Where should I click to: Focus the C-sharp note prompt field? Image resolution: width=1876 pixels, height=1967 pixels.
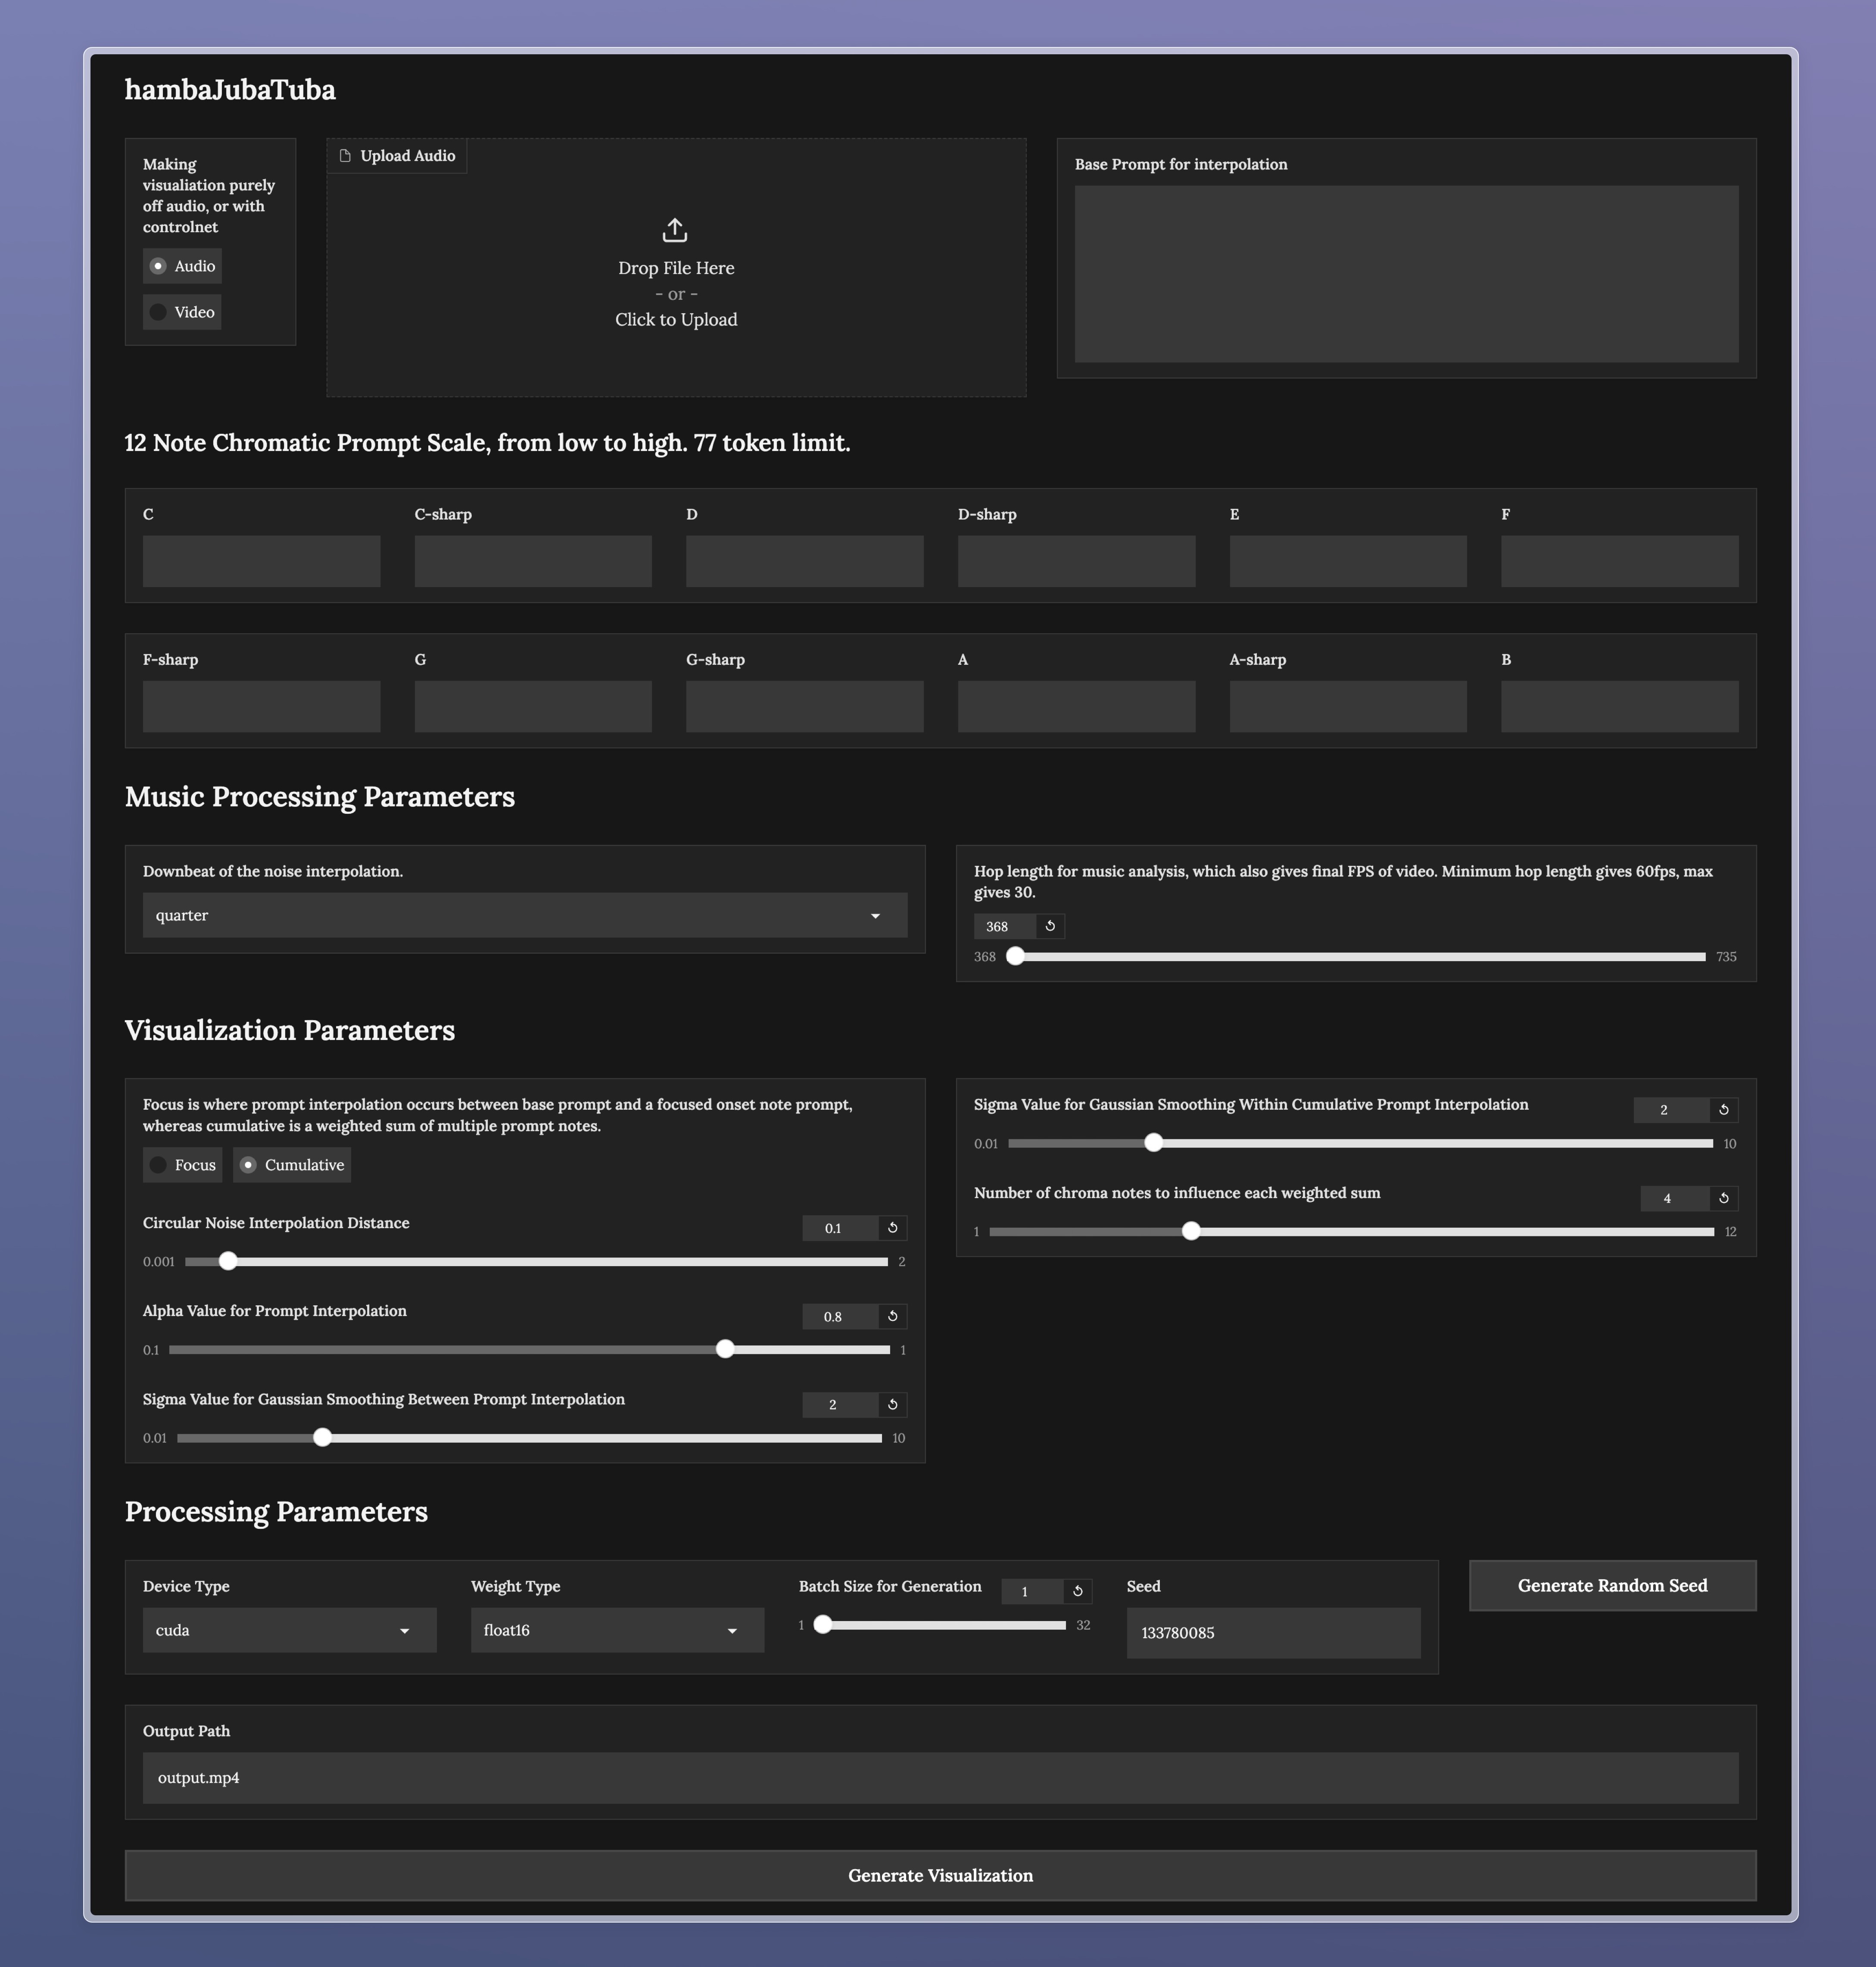click(x=533, y=561)
